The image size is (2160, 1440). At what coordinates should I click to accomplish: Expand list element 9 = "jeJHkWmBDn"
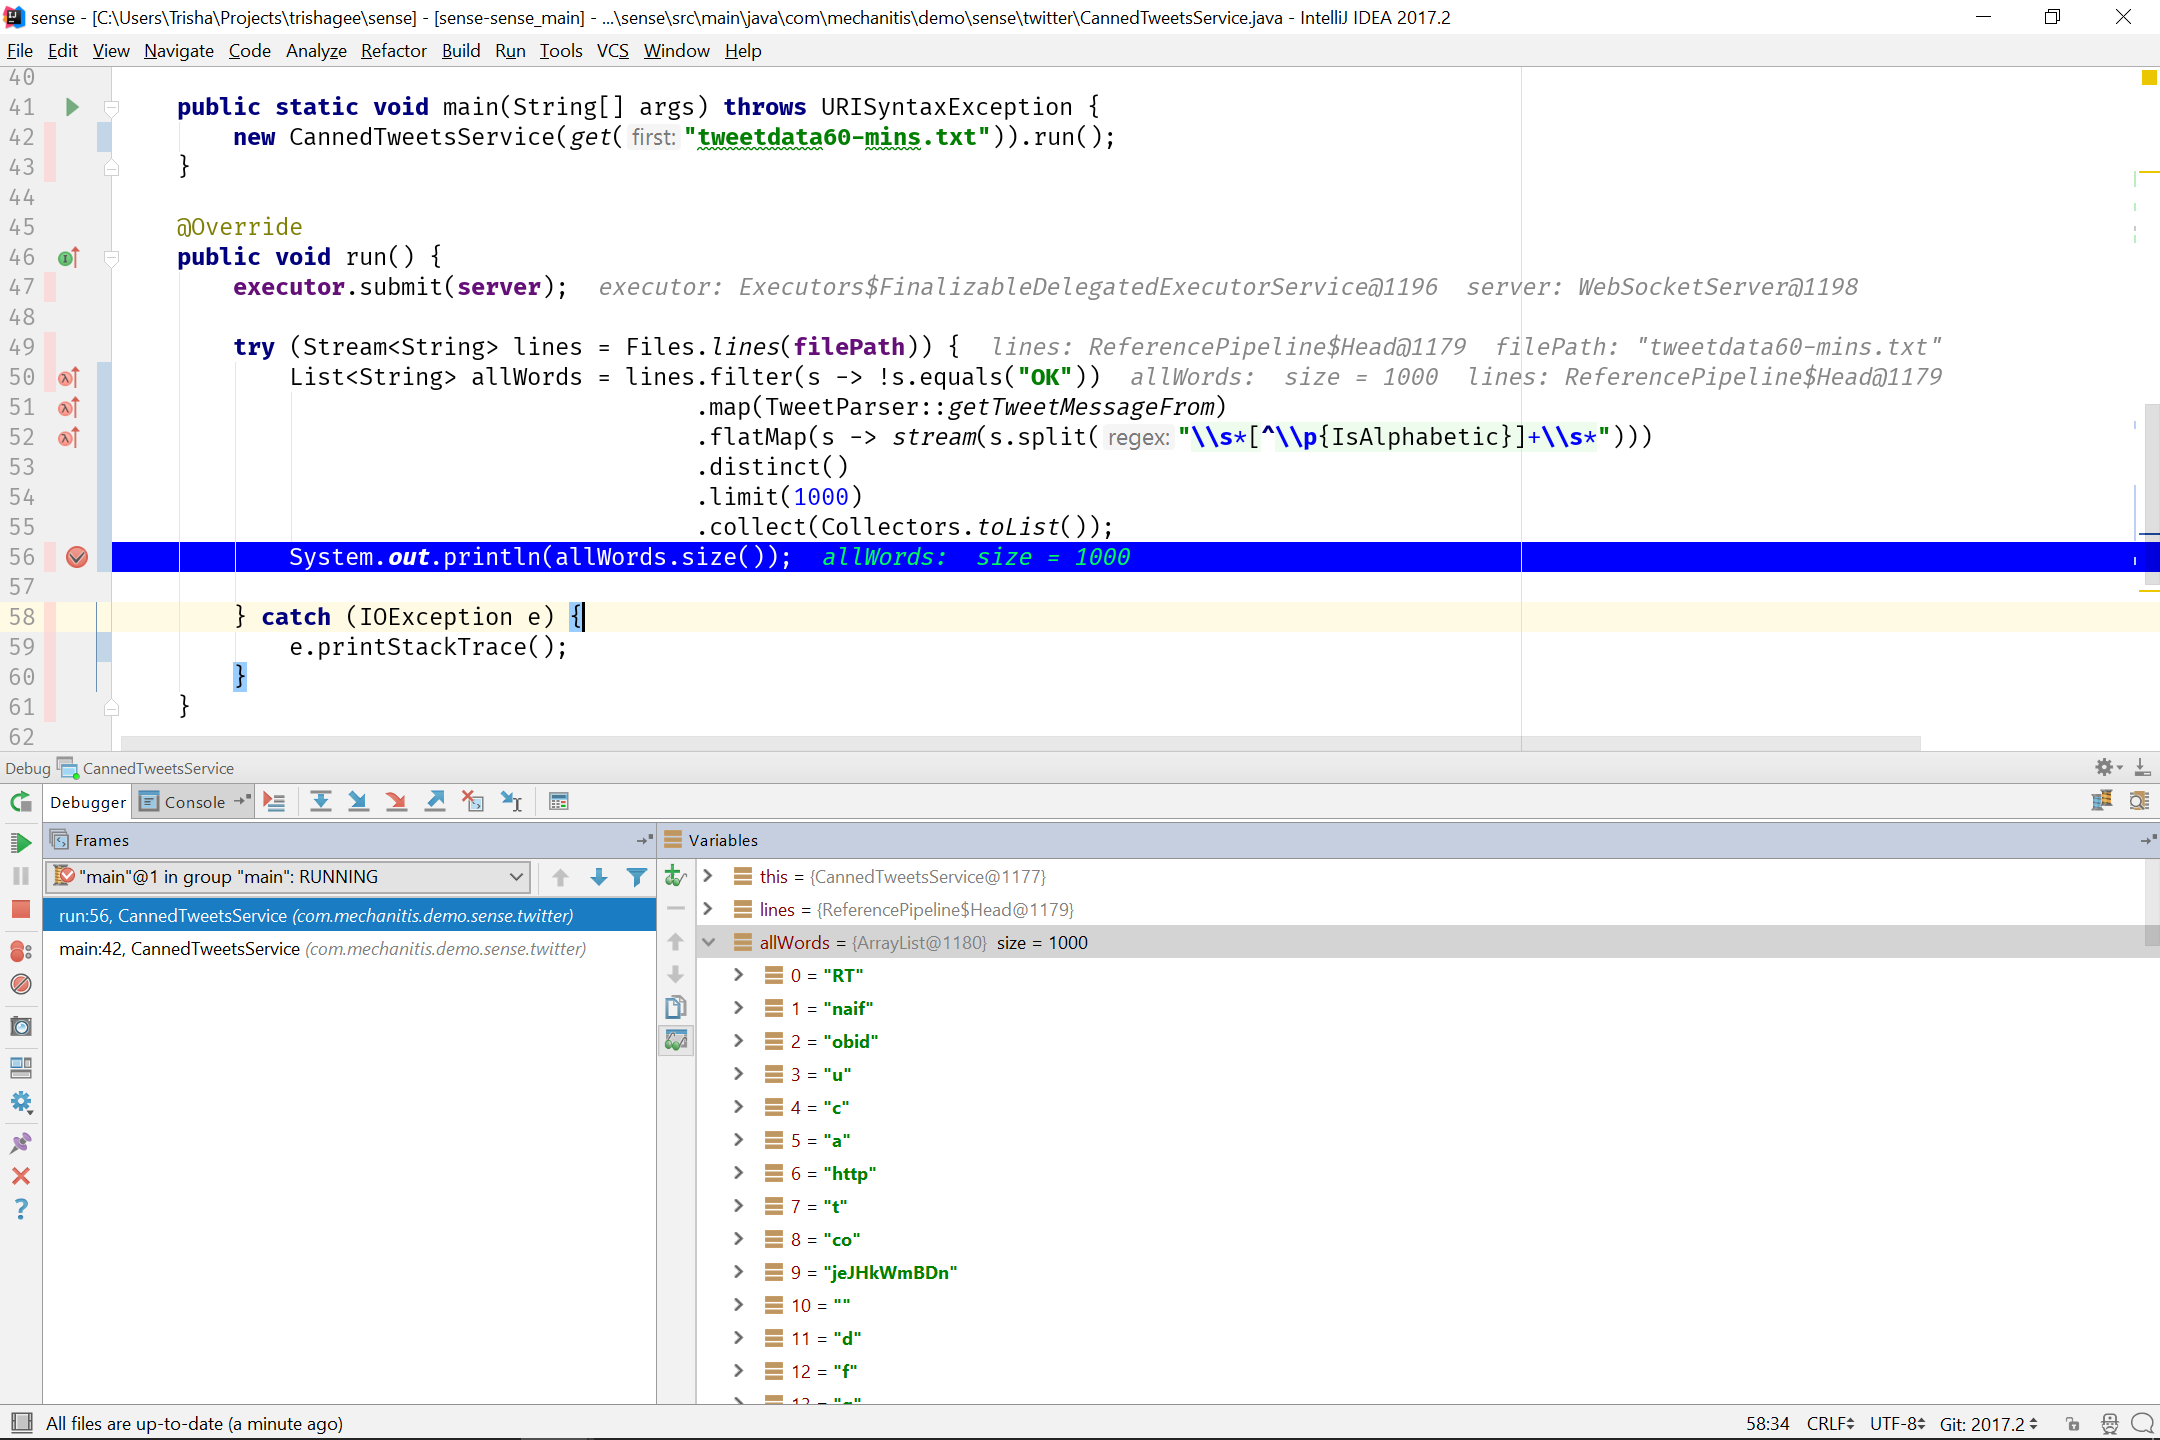(738, 1272)
